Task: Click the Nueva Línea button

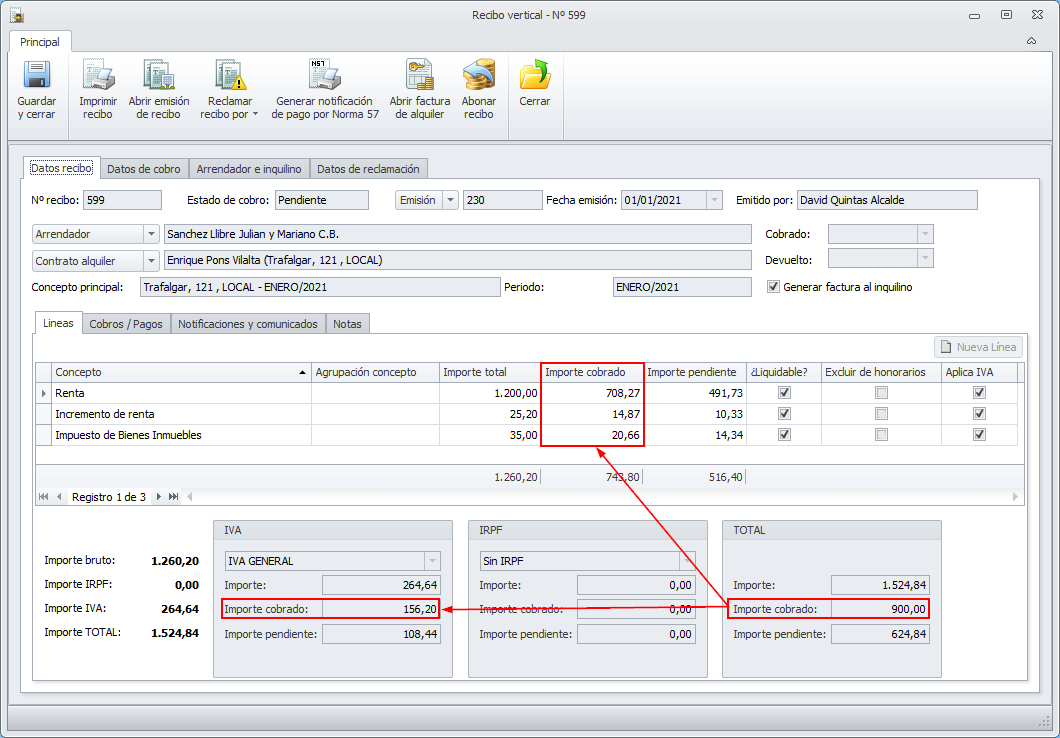Action: coord(978,347)
